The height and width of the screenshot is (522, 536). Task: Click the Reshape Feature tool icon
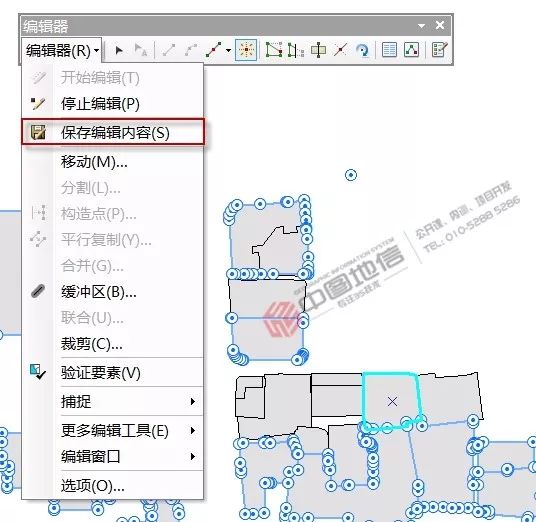[x=296, y=51]
